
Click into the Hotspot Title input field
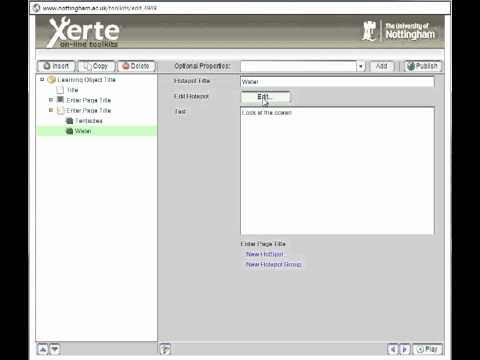coord(337,82)
